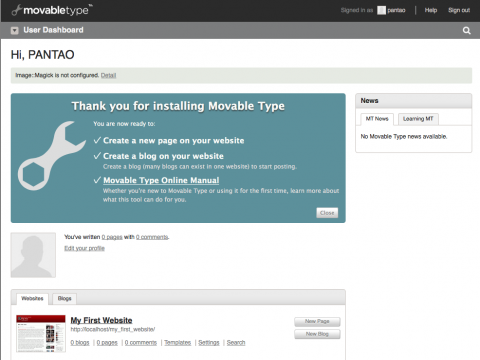
Task: Click the News widget header
Action: (414, 101)
